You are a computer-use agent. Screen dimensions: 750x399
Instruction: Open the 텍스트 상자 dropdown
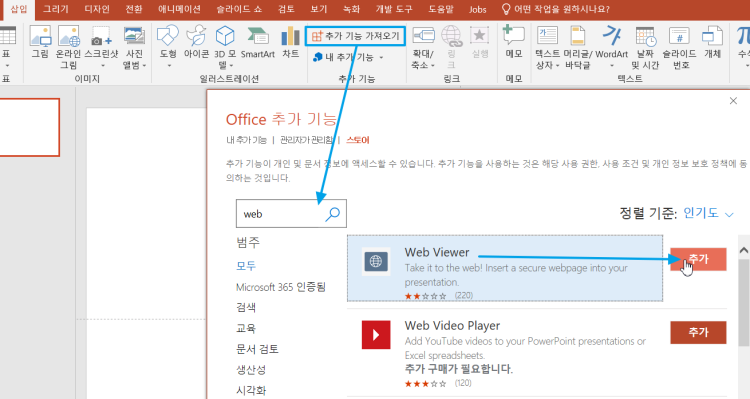(547, 47)
